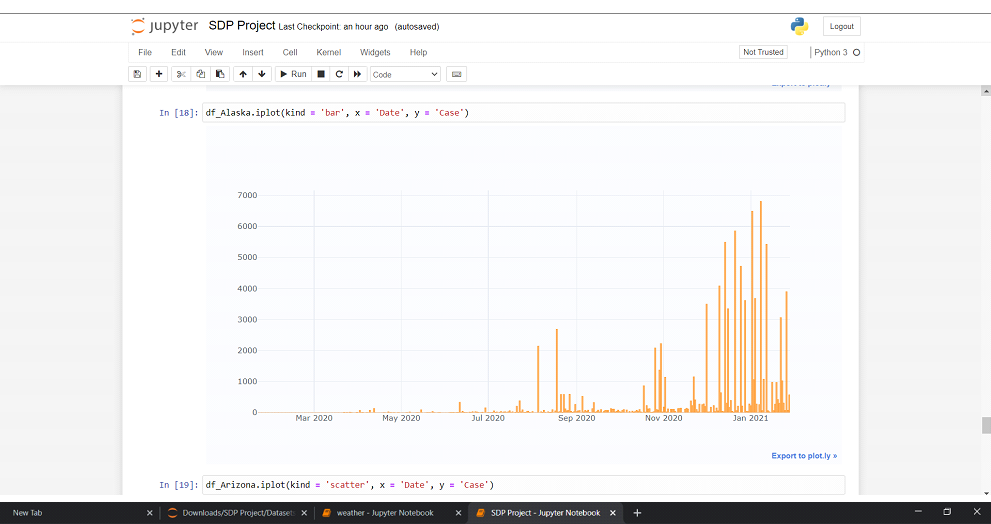Click the Python logo icon
The height and width of the screenshot is (524, 991).
tap(799, 26)
